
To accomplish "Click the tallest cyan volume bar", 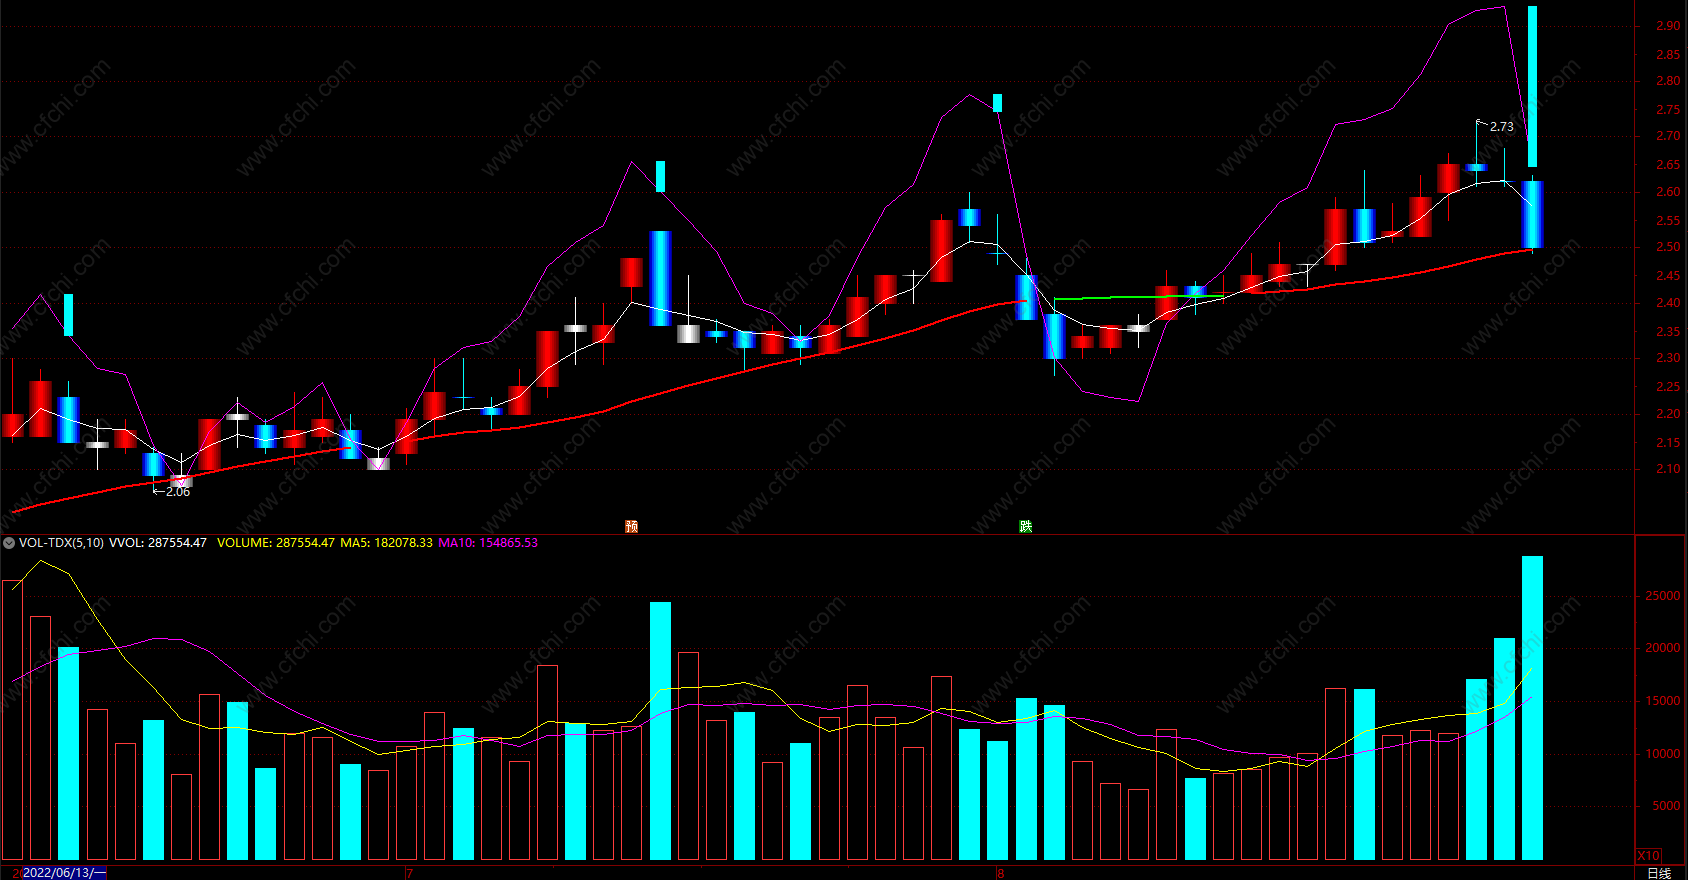I will point(1532,708).
